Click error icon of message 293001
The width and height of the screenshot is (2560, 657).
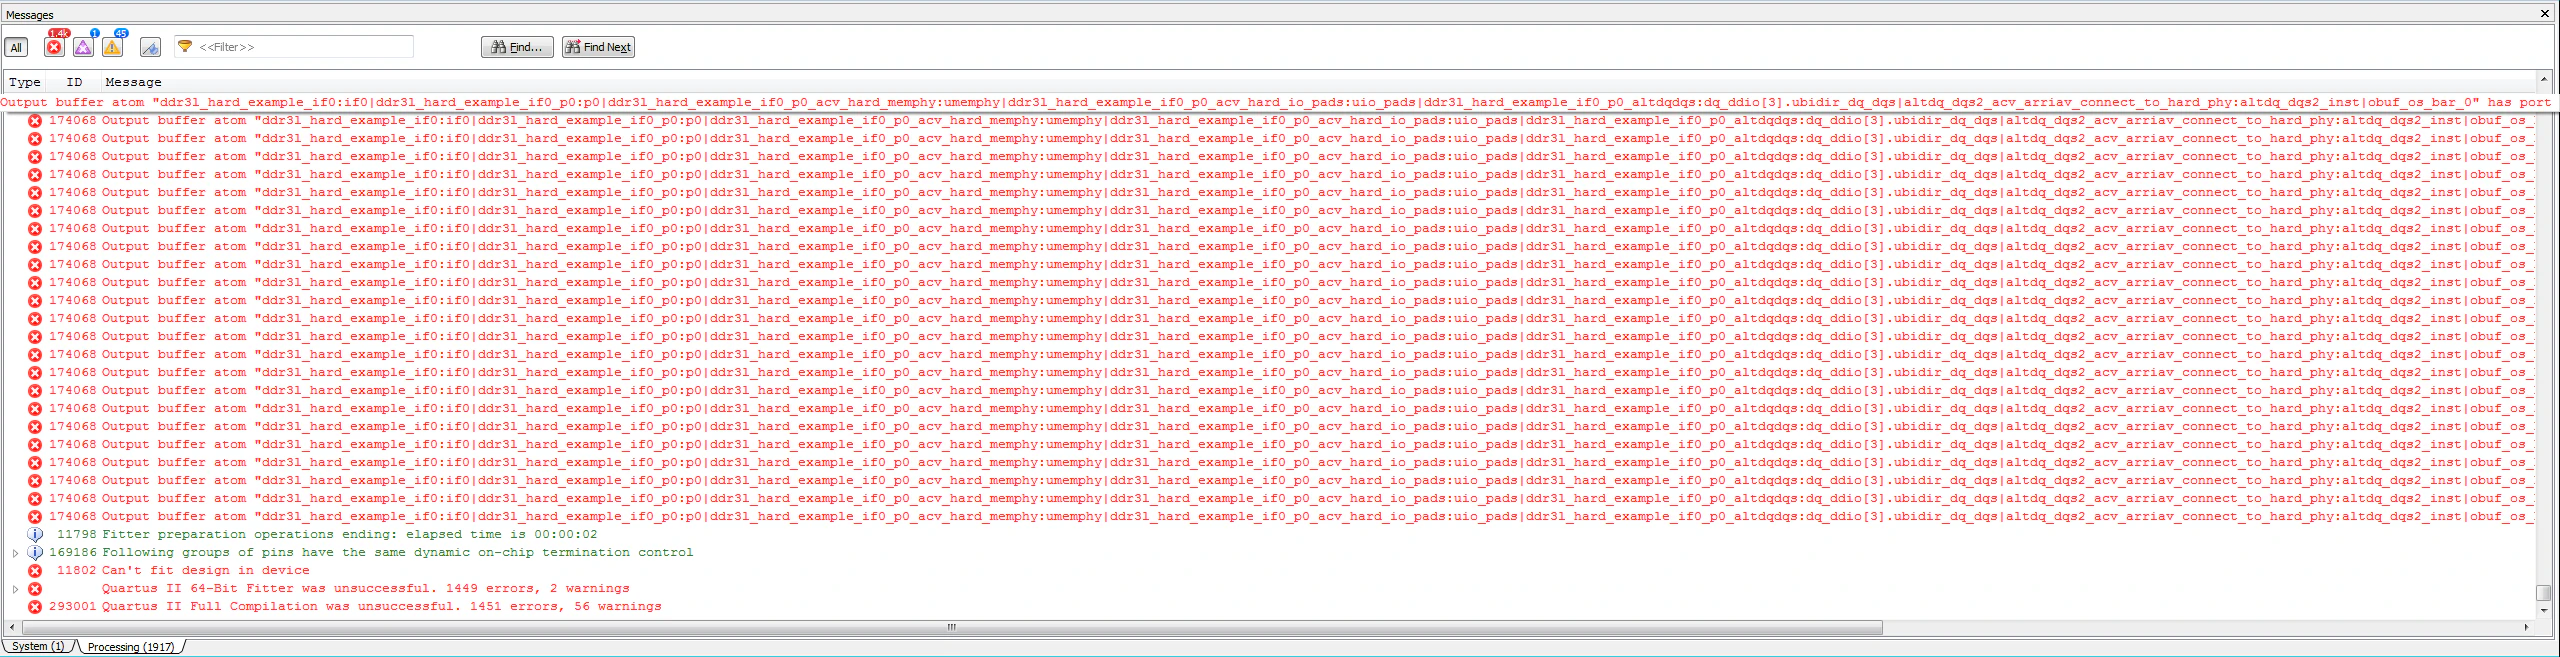click(x=35, y=607)
